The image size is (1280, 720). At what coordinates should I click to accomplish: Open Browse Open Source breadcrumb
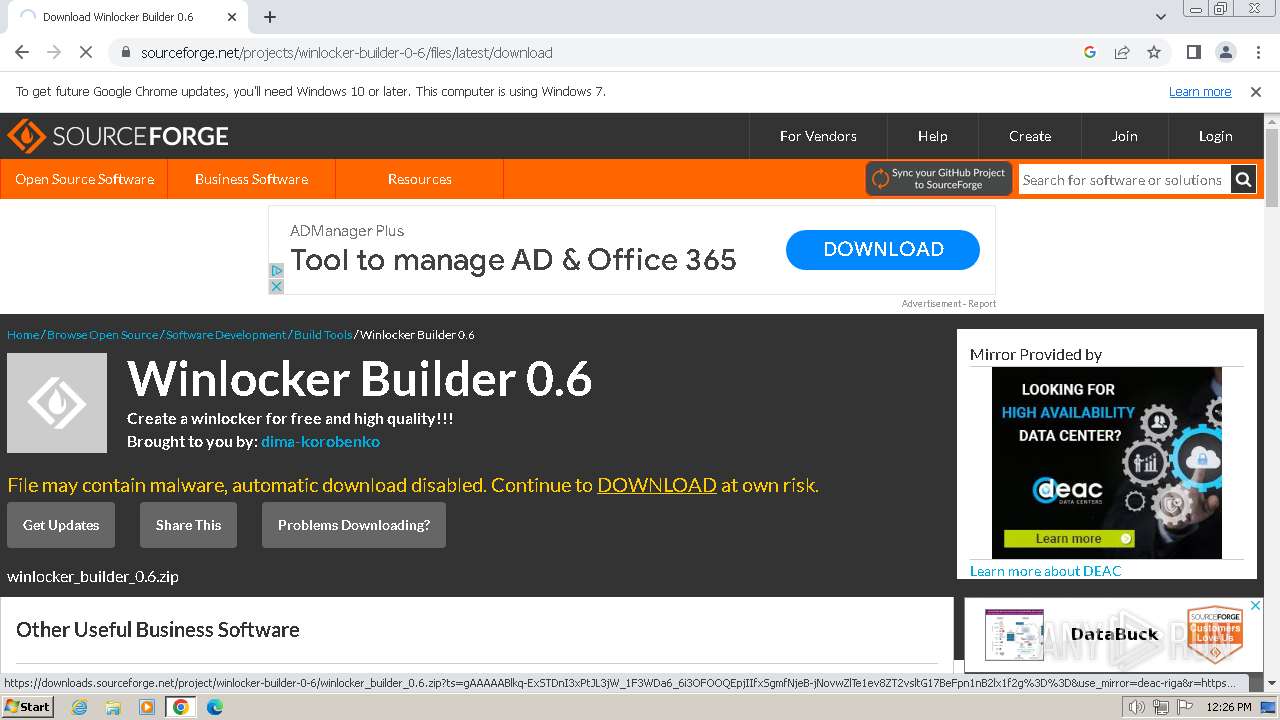tap(102, 335)
